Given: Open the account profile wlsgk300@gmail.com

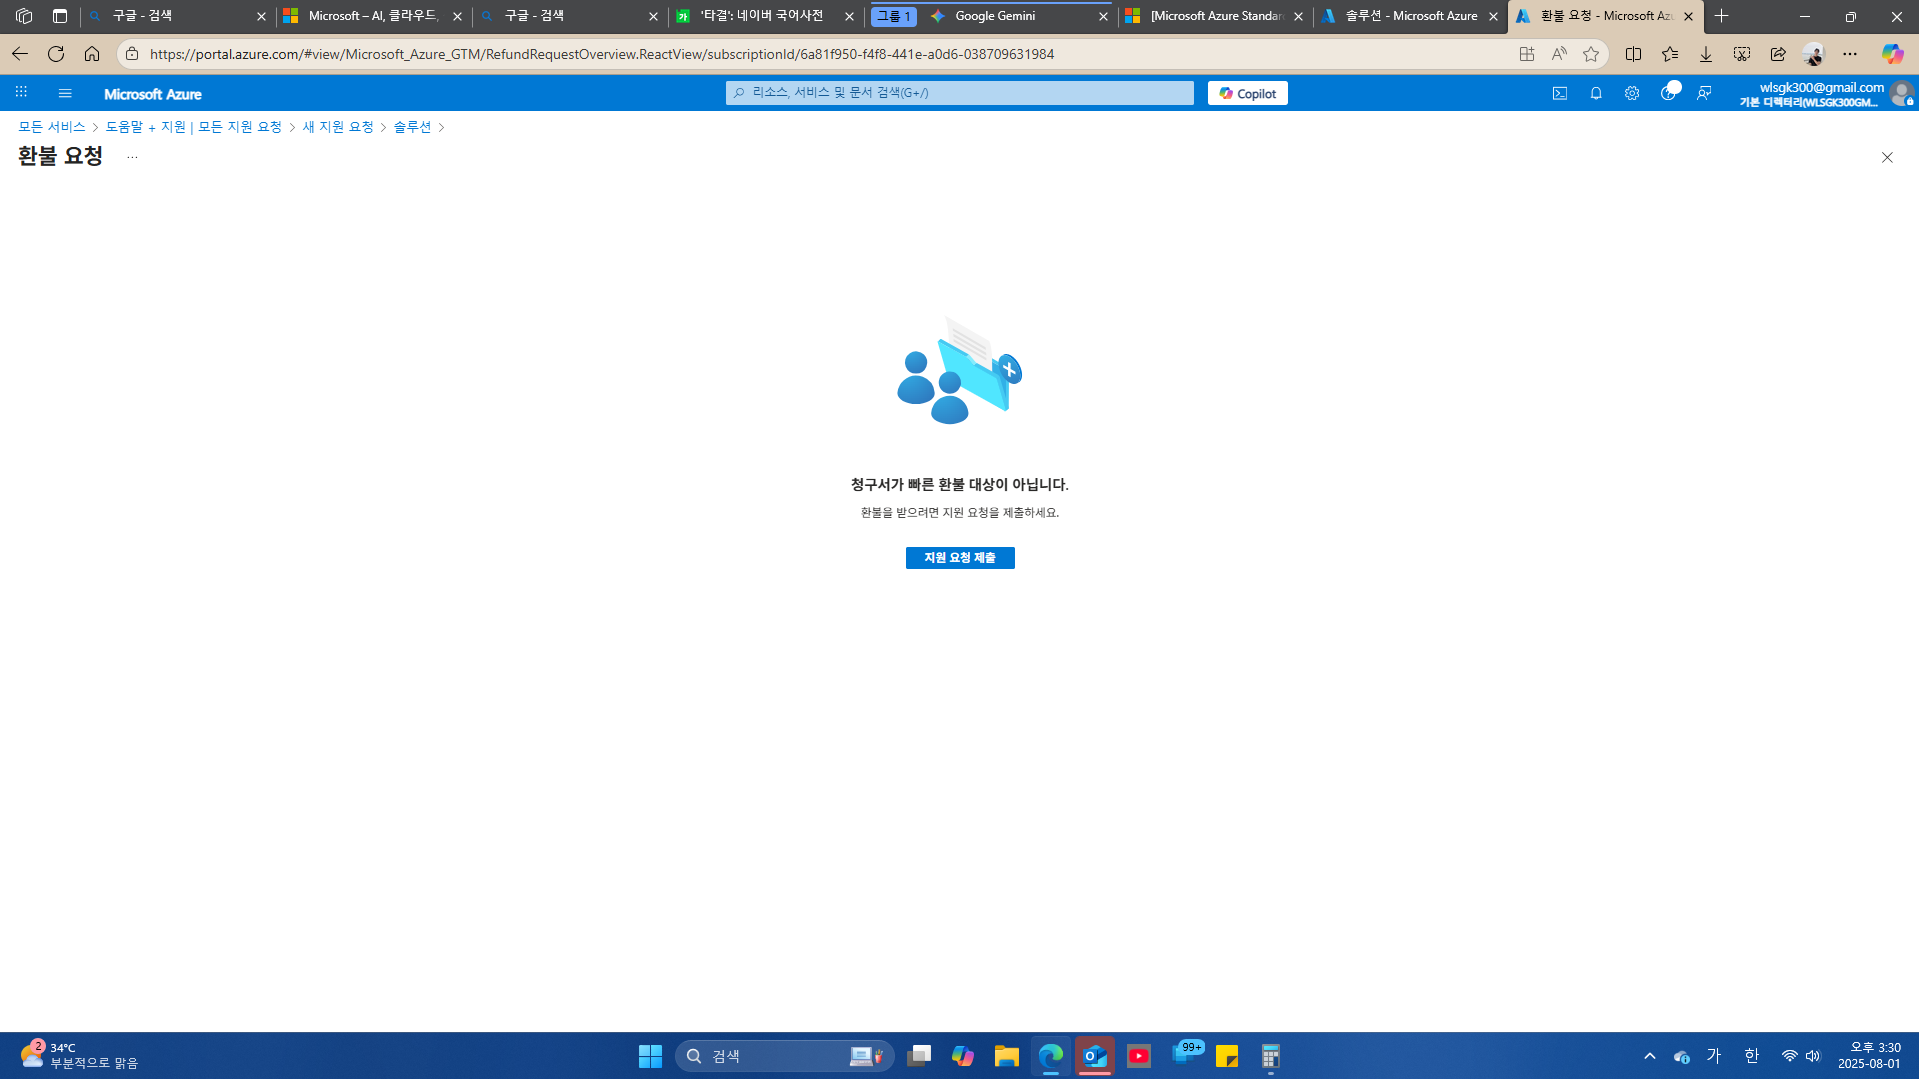Looking at the screenshot, I should (1826, 94).
